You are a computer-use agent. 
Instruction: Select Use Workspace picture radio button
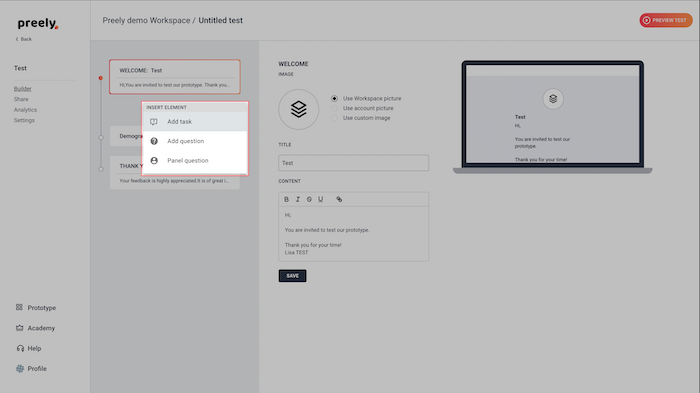coord(334,98)
